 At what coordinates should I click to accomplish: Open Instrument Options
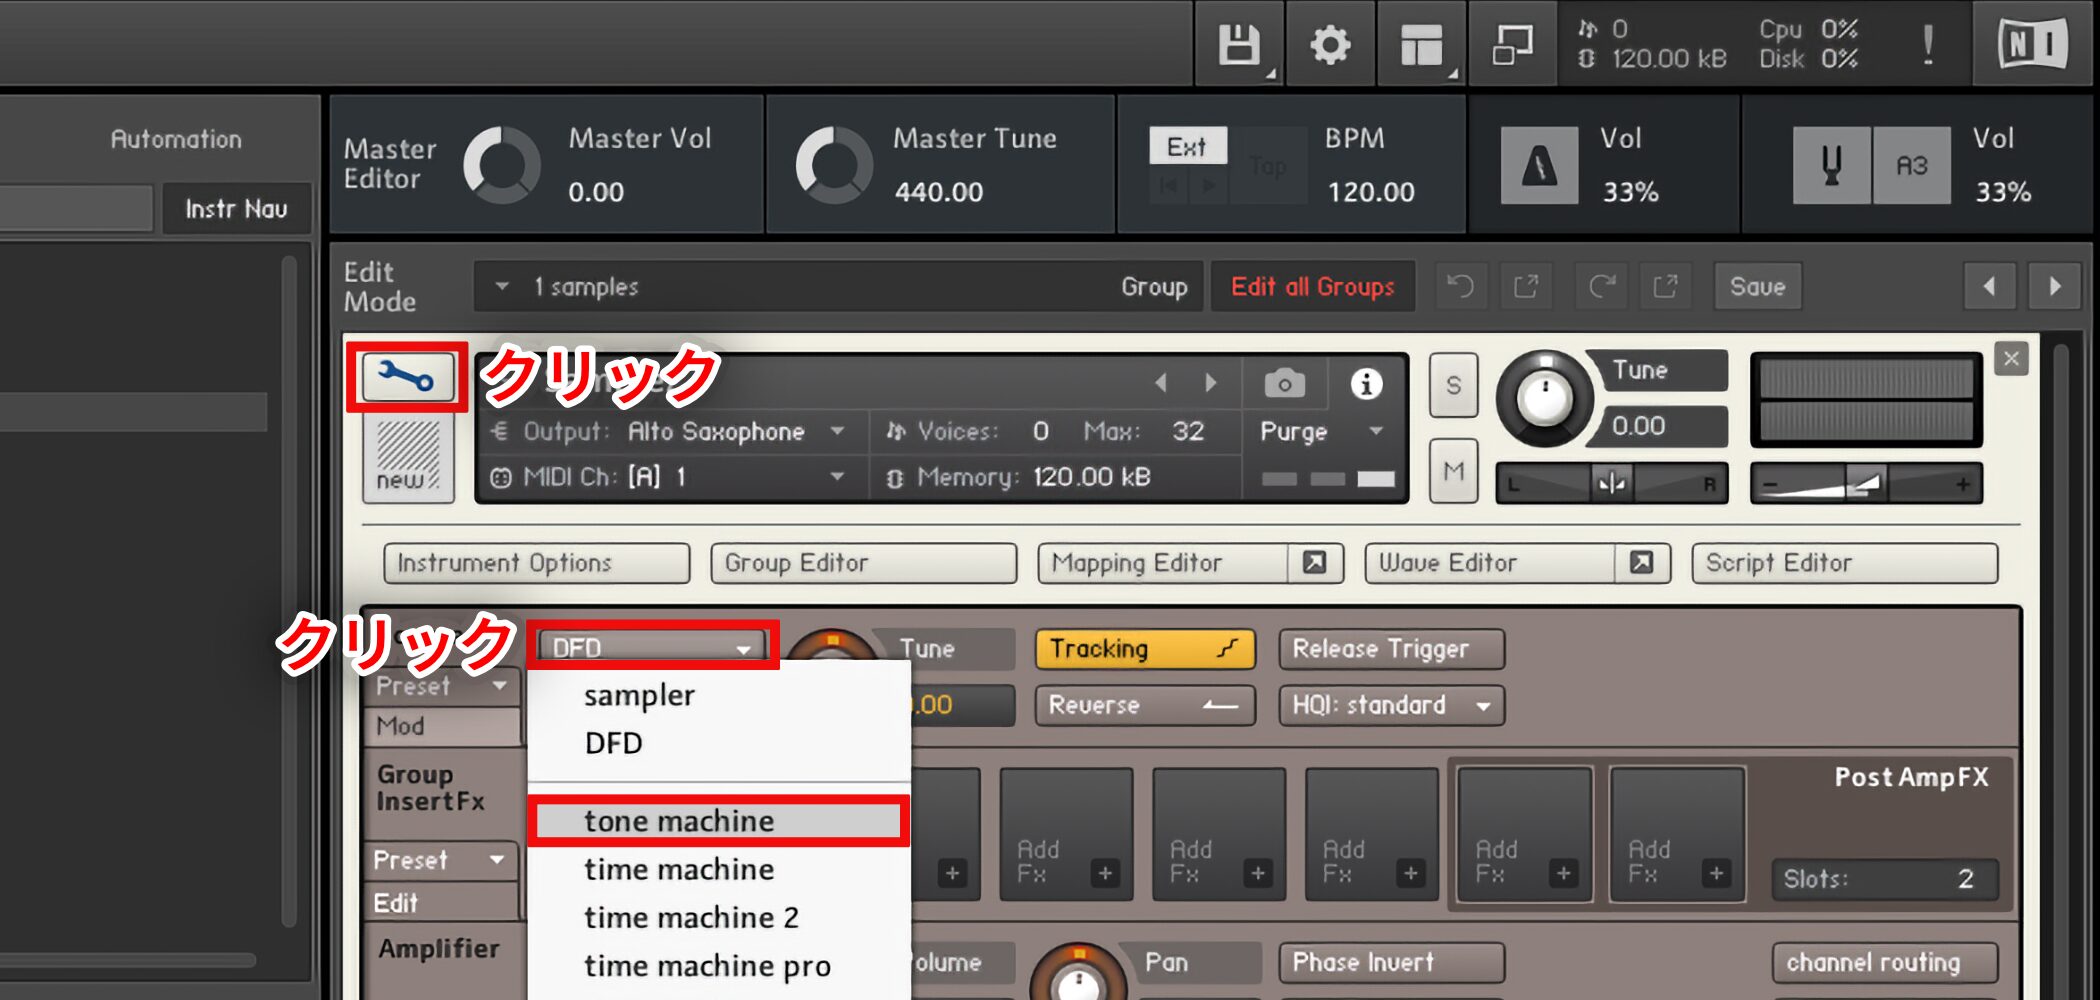(536, 563)
